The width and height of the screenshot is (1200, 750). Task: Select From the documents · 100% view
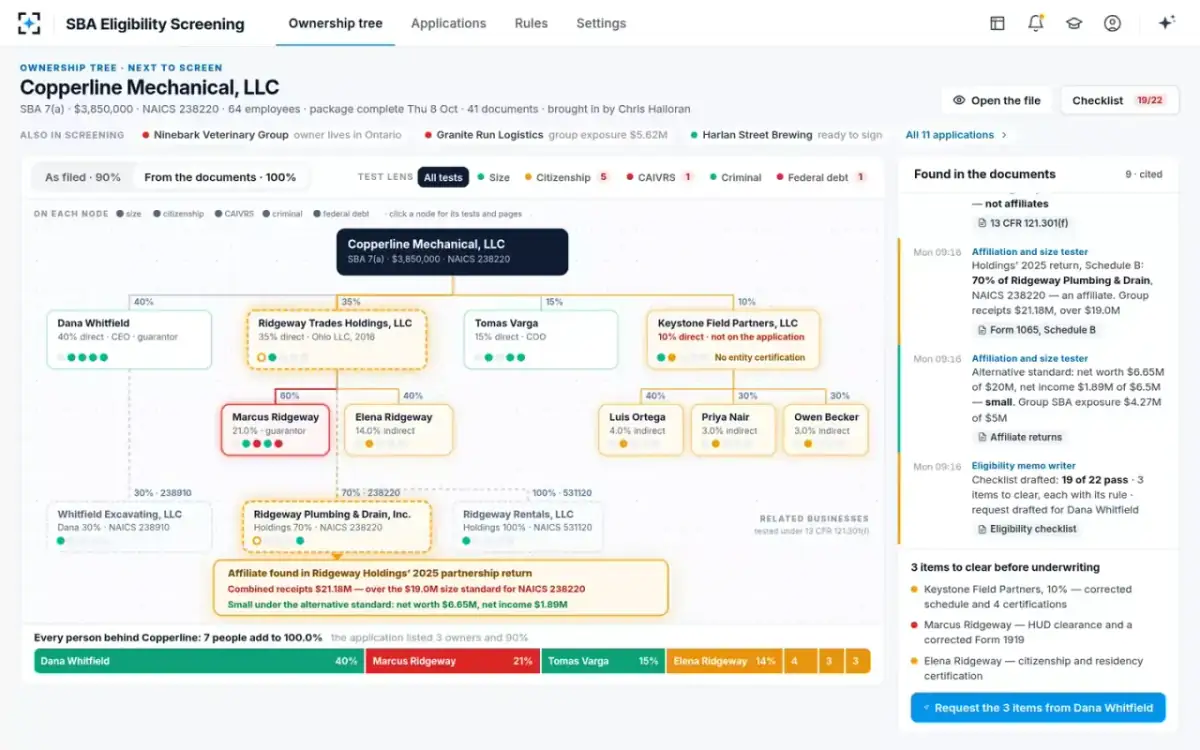tap(220, 177)
